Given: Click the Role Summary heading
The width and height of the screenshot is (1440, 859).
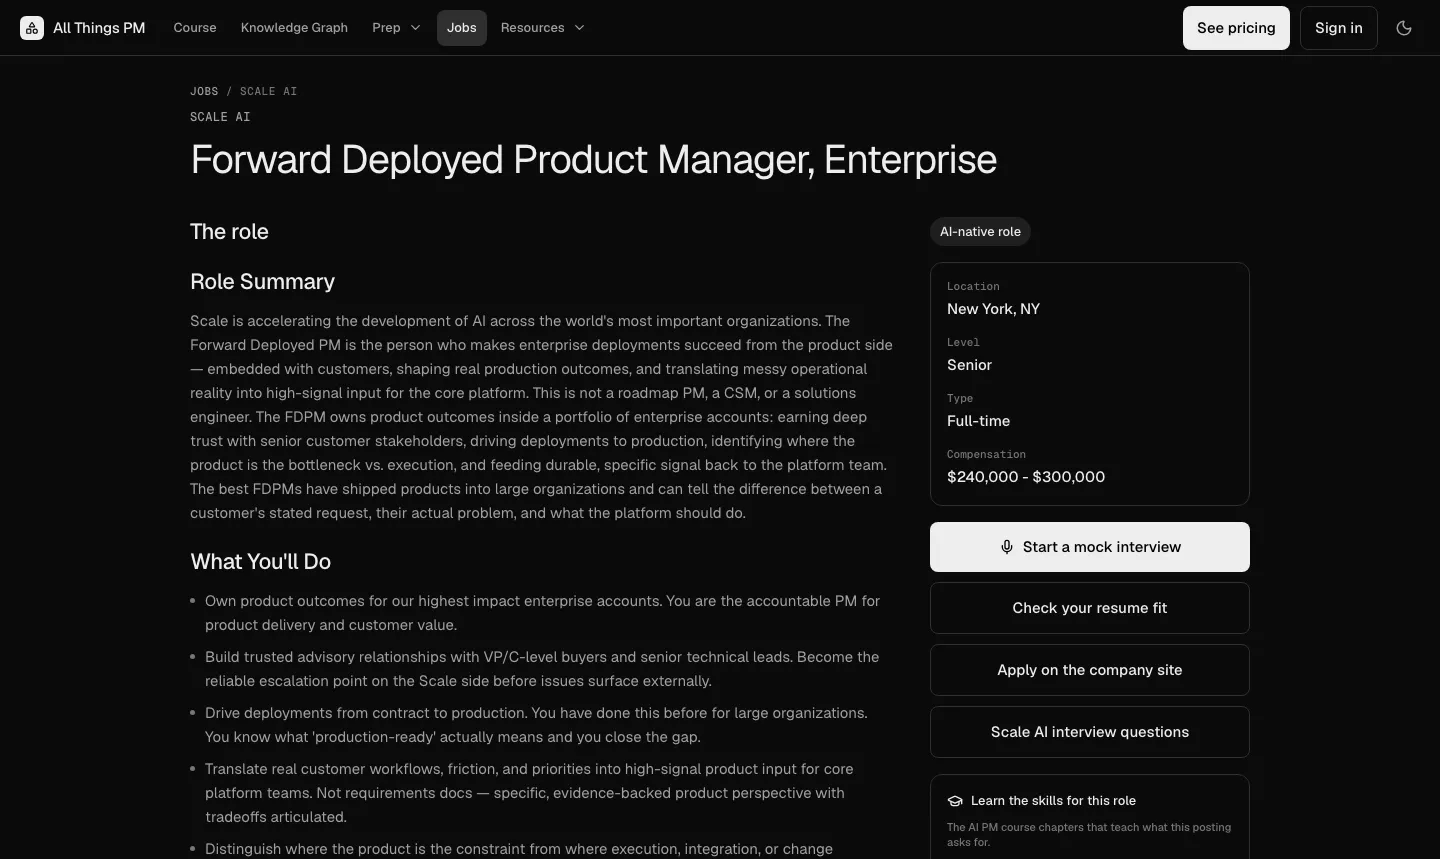Looking at the screenshot, I should [x=262, y=282].
